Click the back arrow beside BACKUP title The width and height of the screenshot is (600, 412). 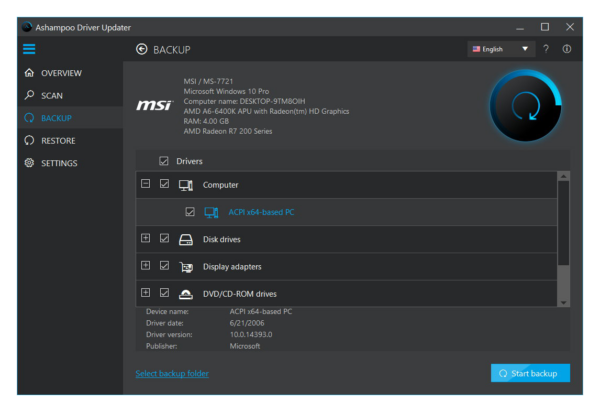142,49
